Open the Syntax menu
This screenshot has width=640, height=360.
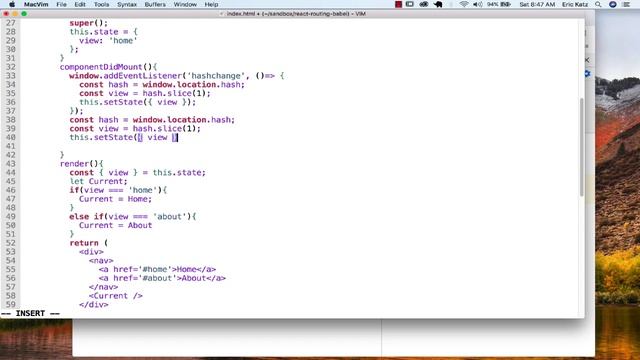127,4
